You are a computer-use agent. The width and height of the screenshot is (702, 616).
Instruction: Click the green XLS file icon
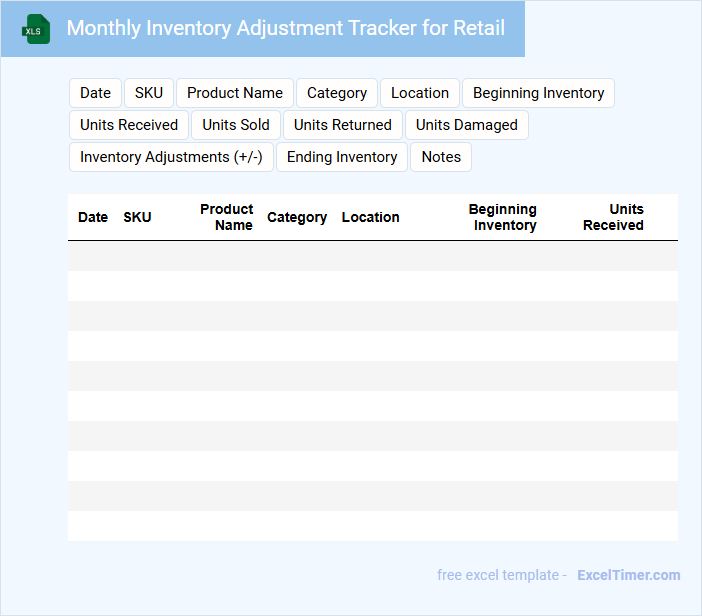(36, 29)
